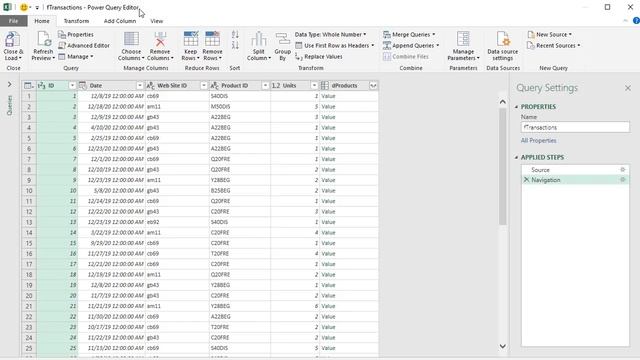
Task: Open the Append Queries dropdown
Action: [411, 45]
